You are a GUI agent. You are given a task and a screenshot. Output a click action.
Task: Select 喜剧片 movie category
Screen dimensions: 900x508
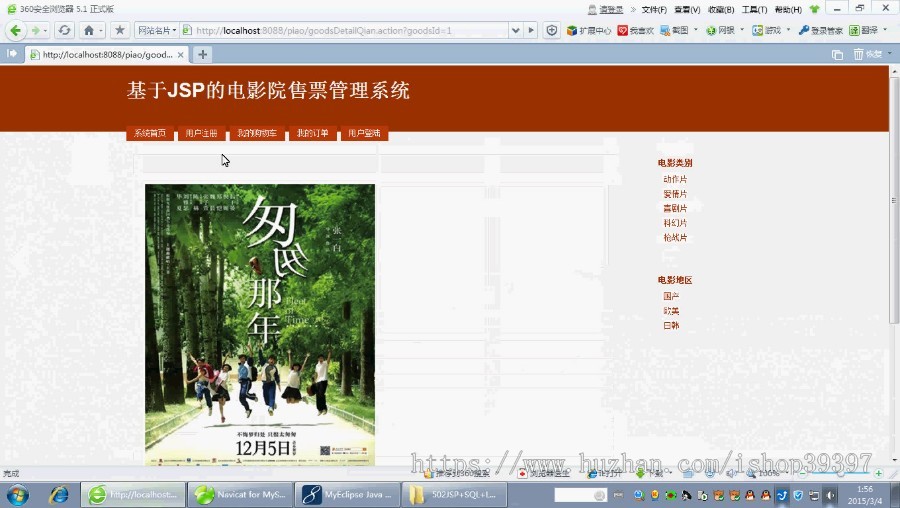click(675, 208)
